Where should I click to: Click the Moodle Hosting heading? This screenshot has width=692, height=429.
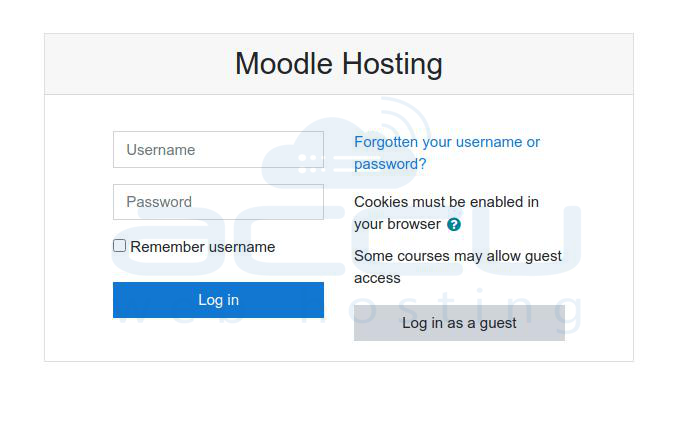(339, 64)
